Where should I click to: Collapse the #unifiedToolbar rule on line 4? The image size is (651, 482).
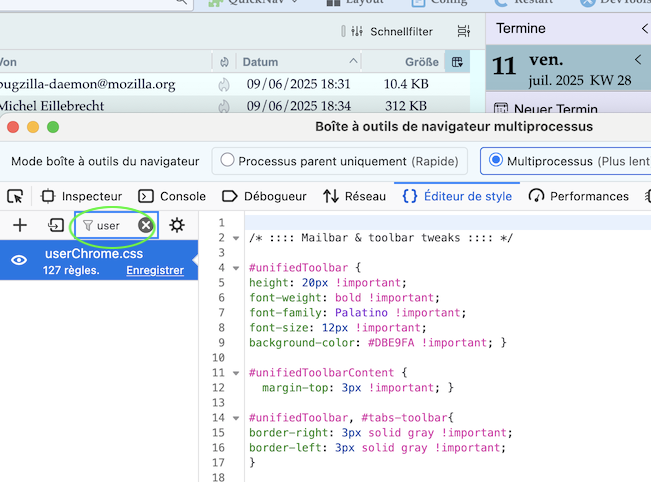236,268
